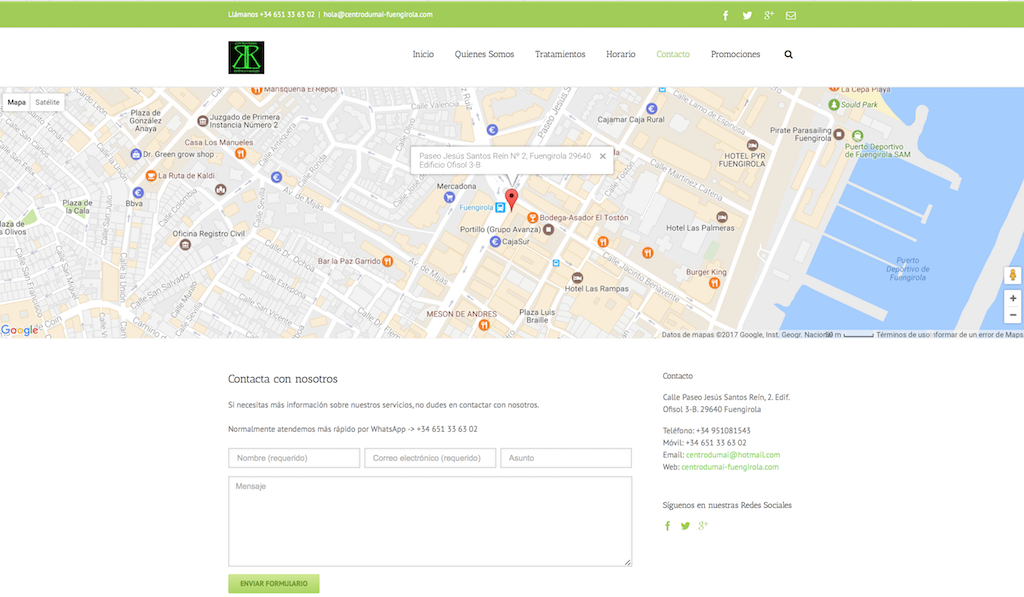Focus the Correo electrónico (requerido) field
The image size is (1024, 597).
tap(430, 458)
